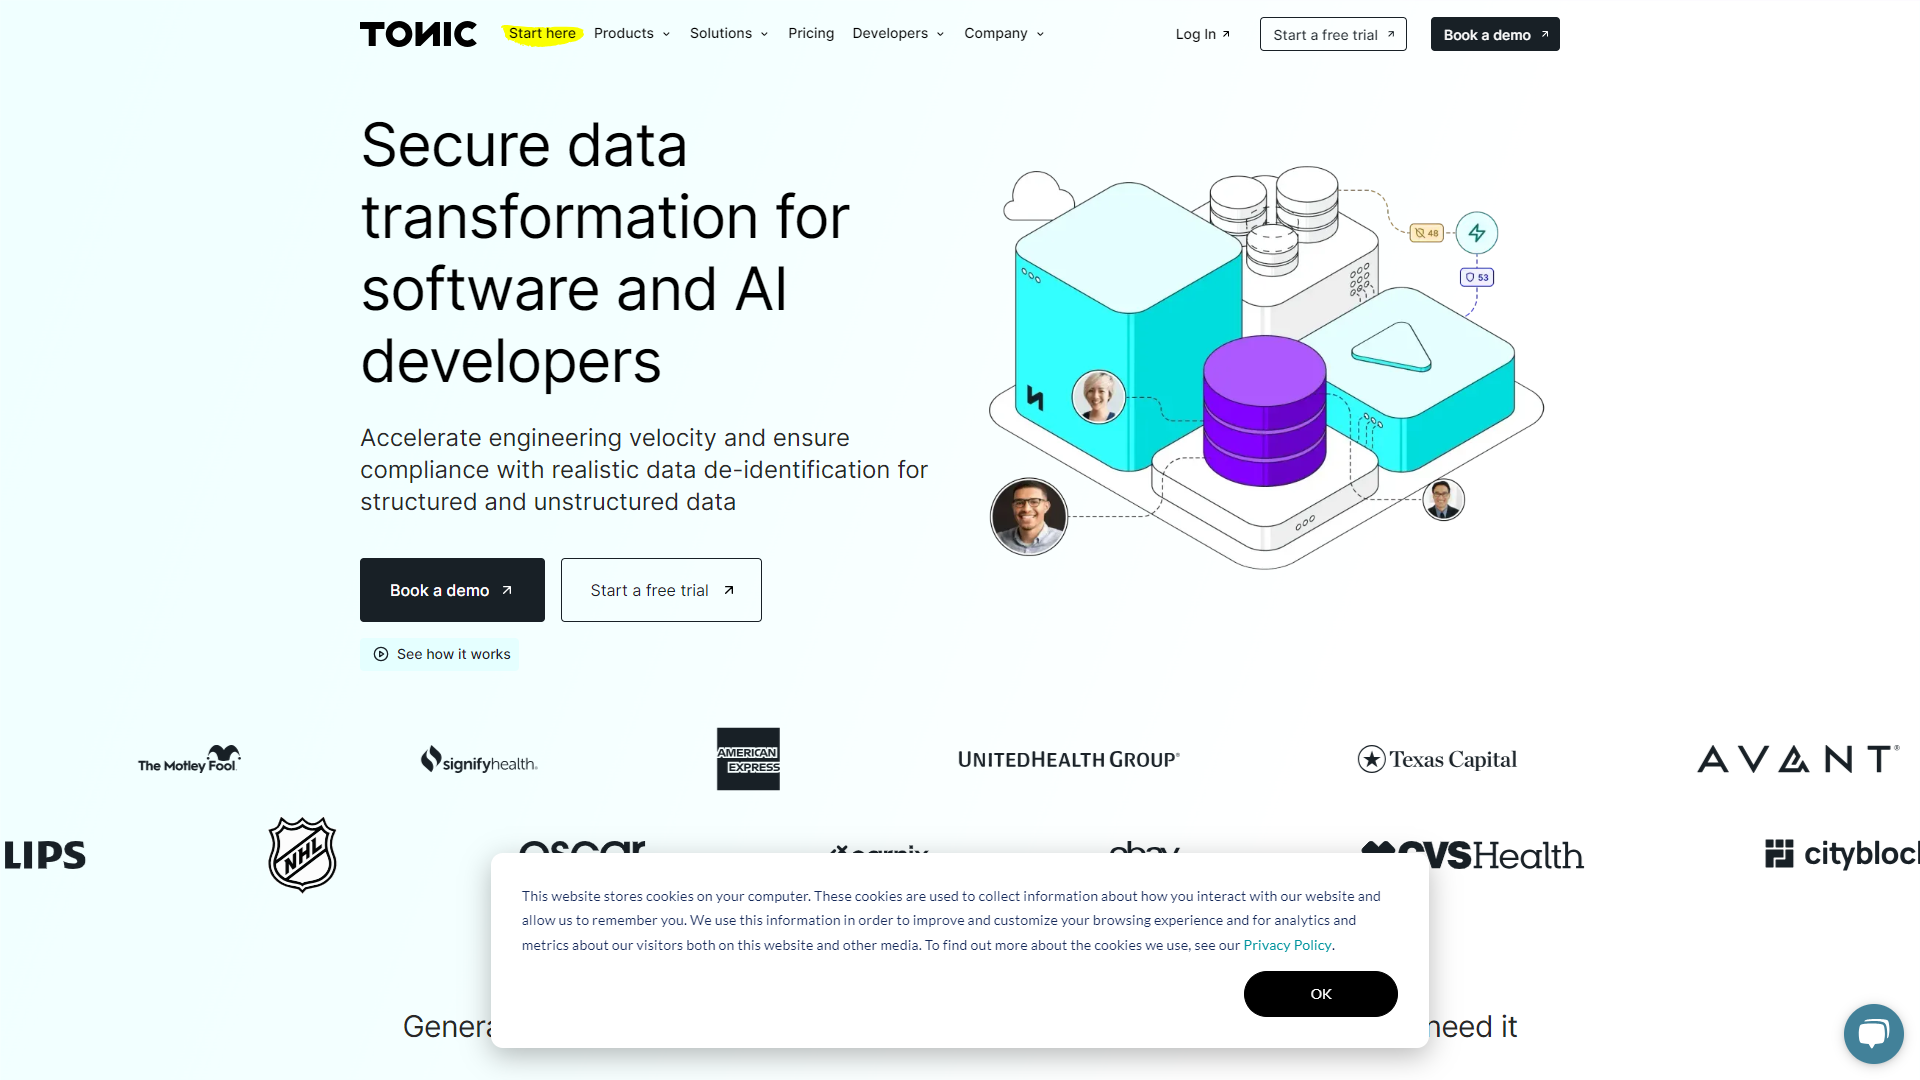The width and height of the screenshot is (1920, 1080).
Task: Expand the Solutions navigation dropdown
Action: click(x=728, y=33)
